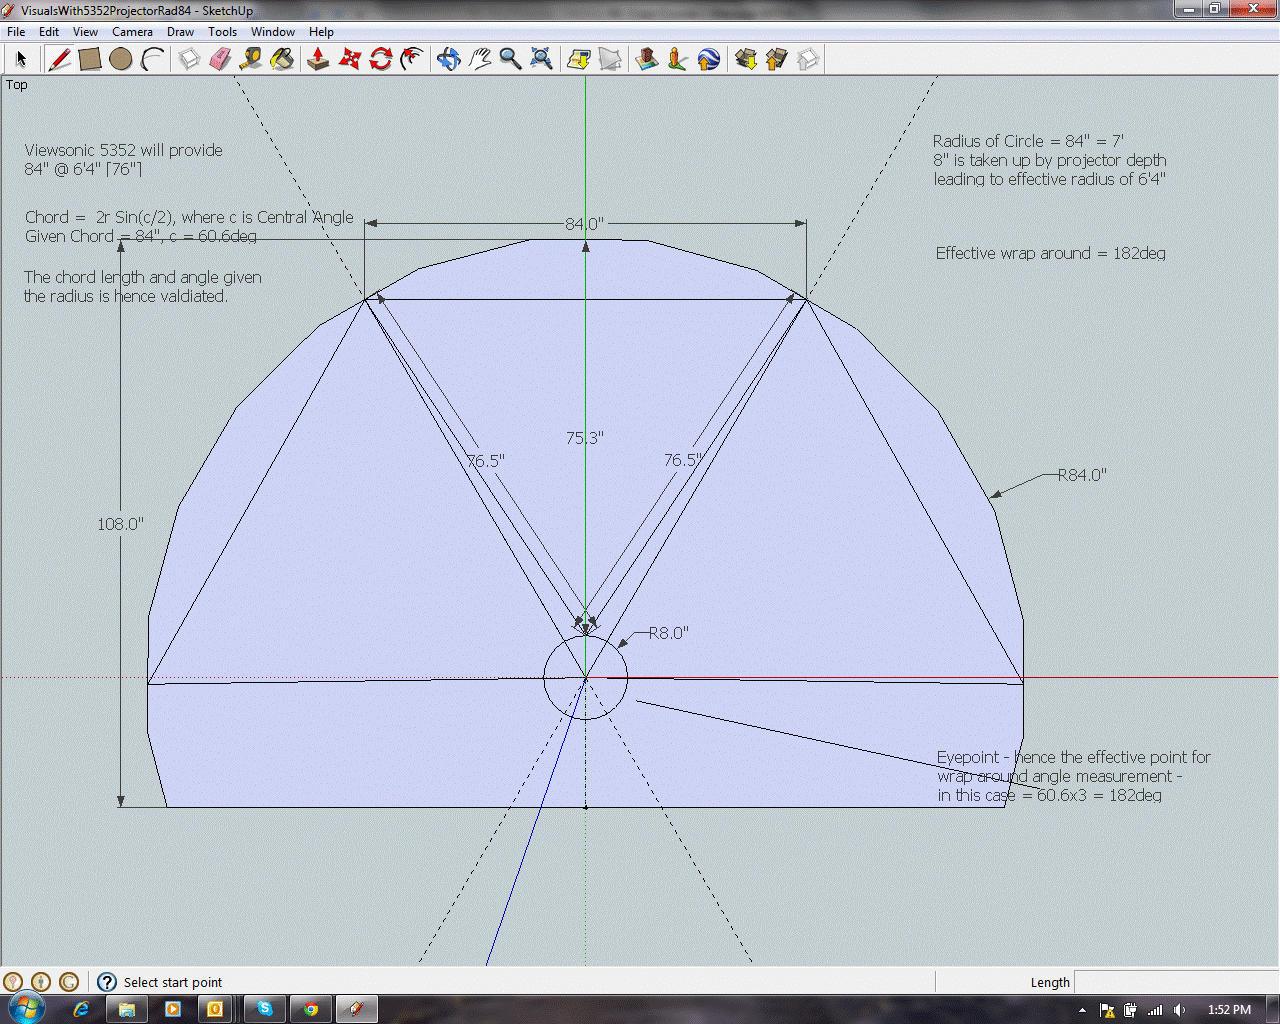The height and width of the screenshot is (1024, 1280).
Task: Click the Preview in Google Earth icon
Action: pos(708,60)
